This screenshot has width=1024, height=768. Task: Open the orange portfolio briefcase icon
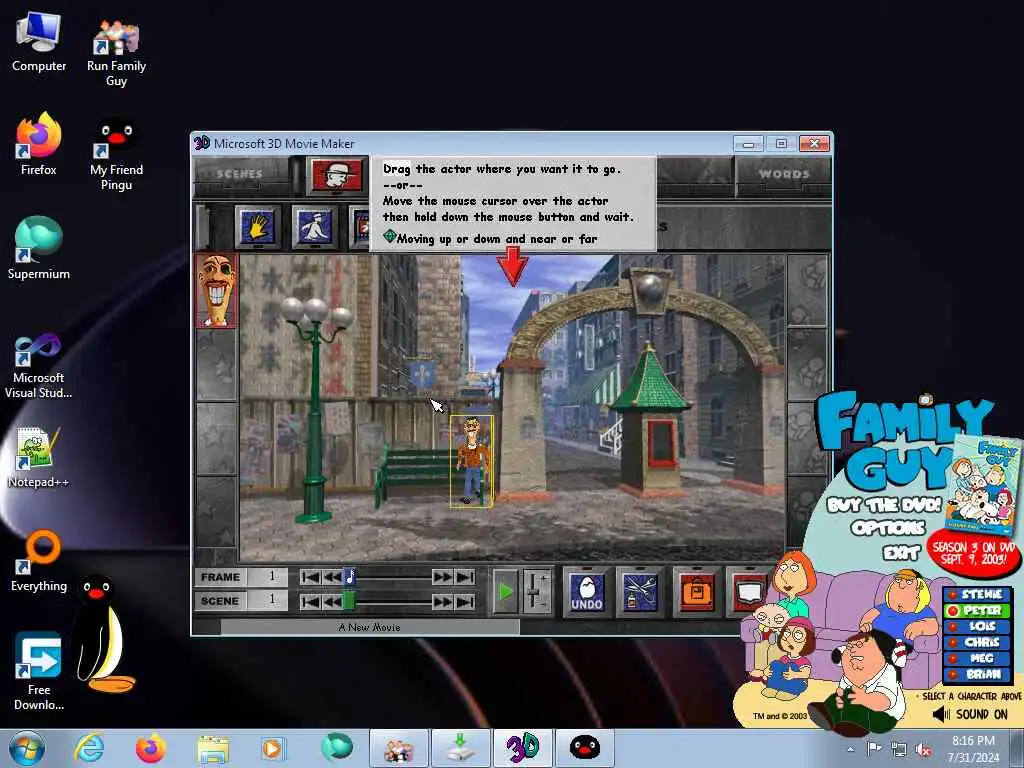(696, 592)
